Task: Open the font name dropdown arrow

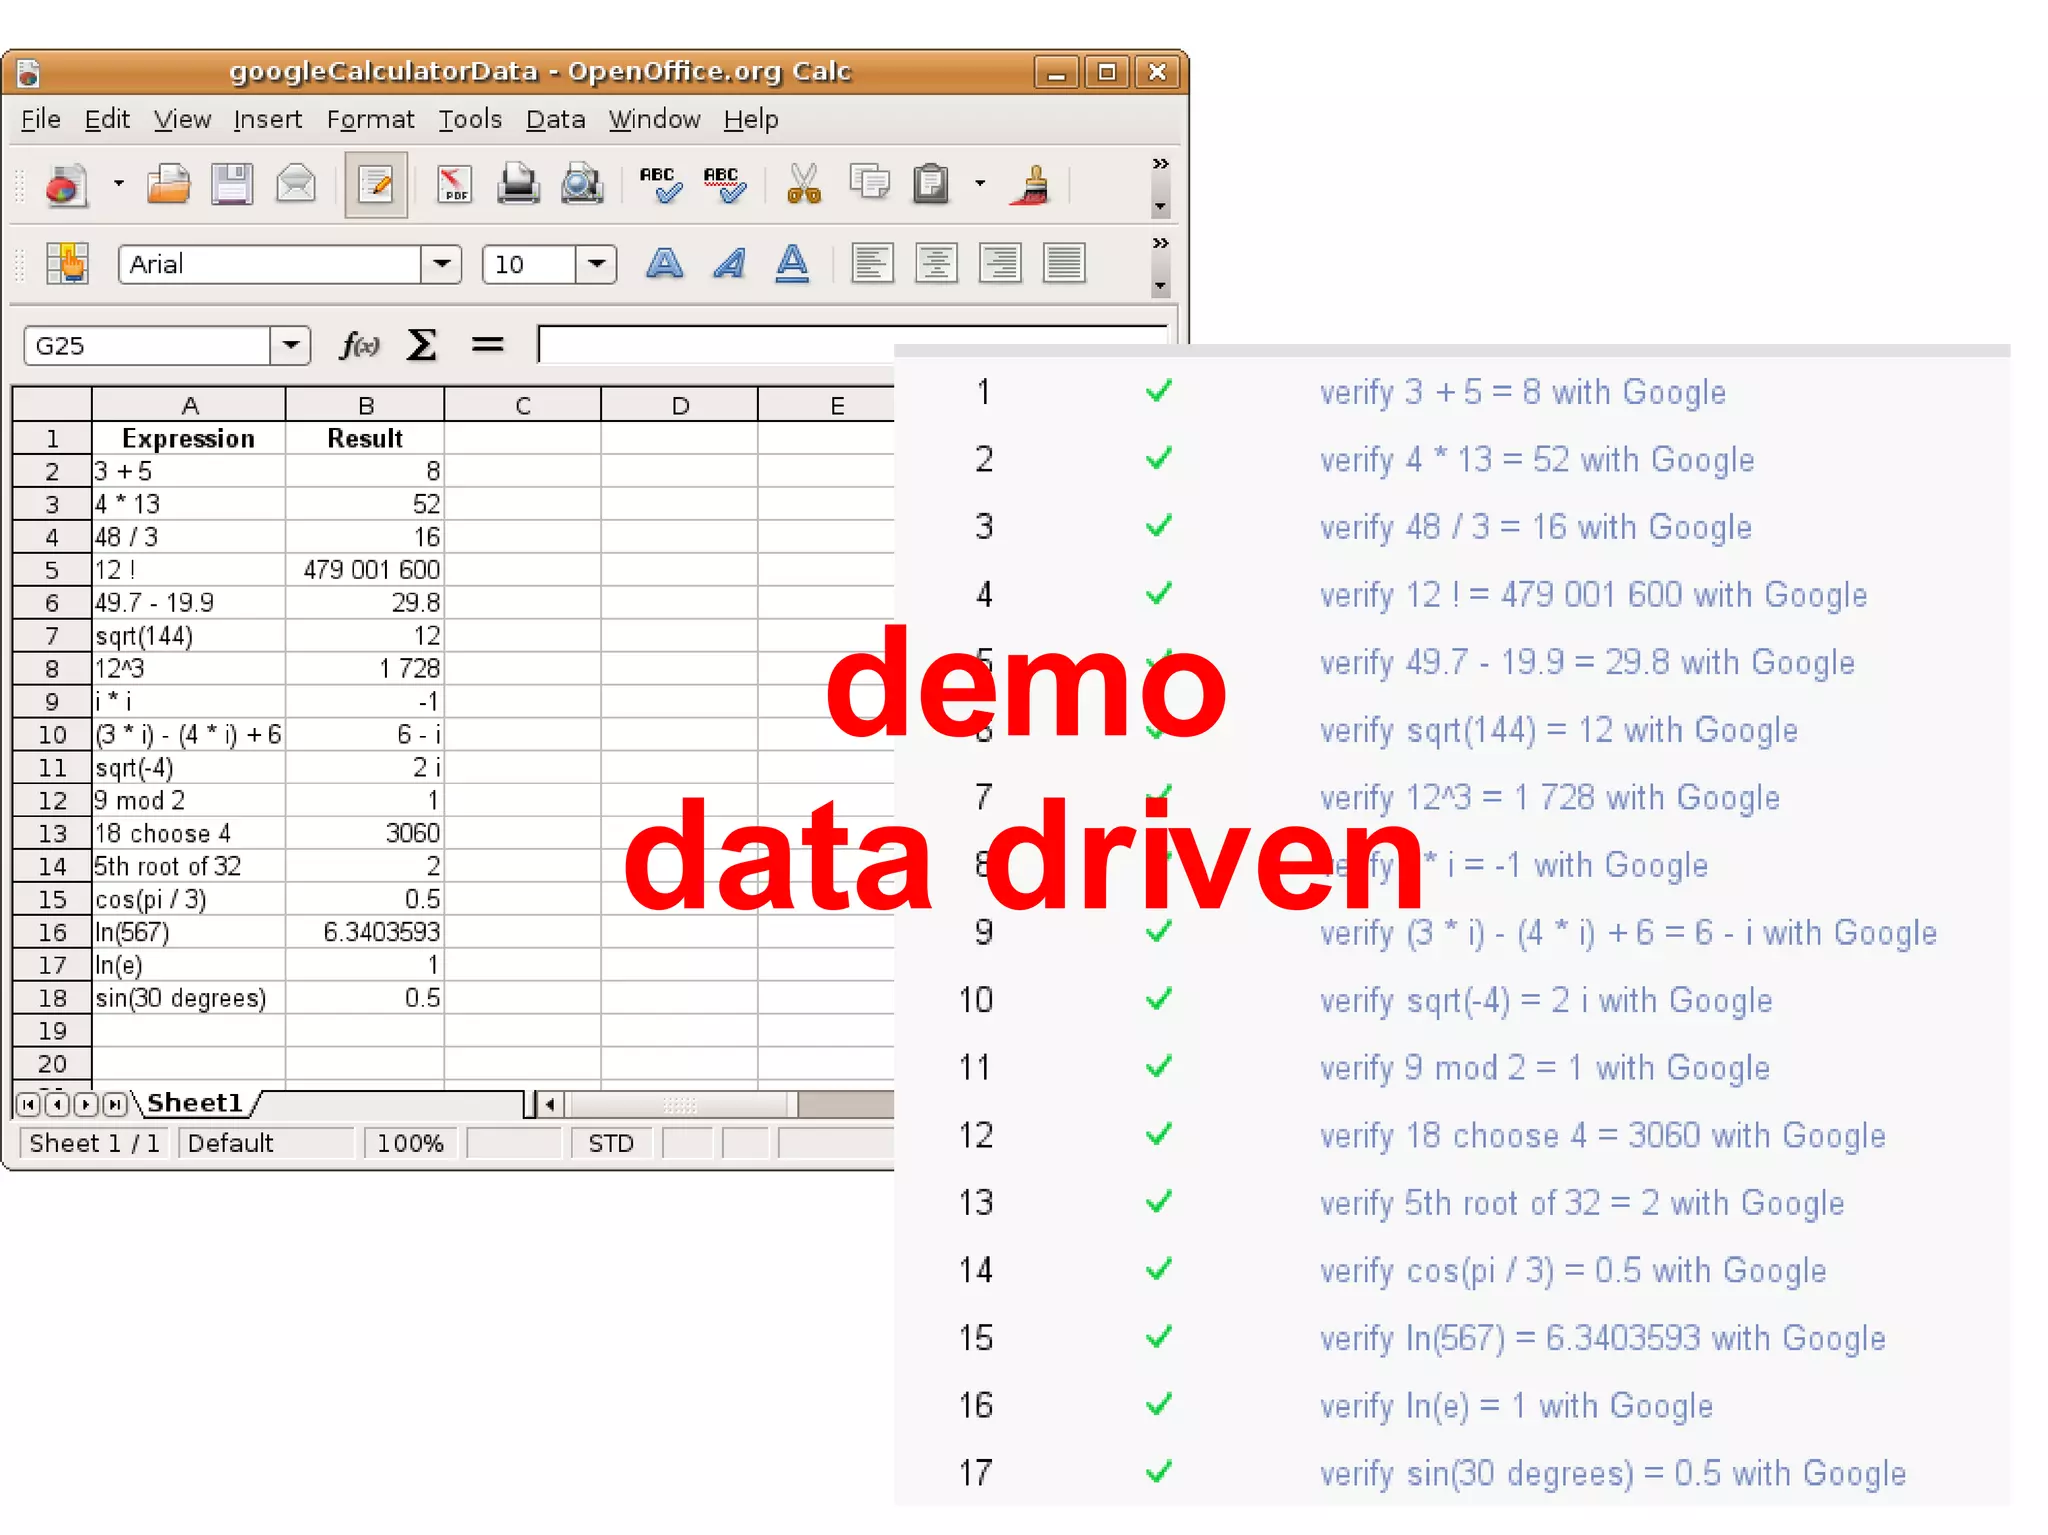Action: 441,265
